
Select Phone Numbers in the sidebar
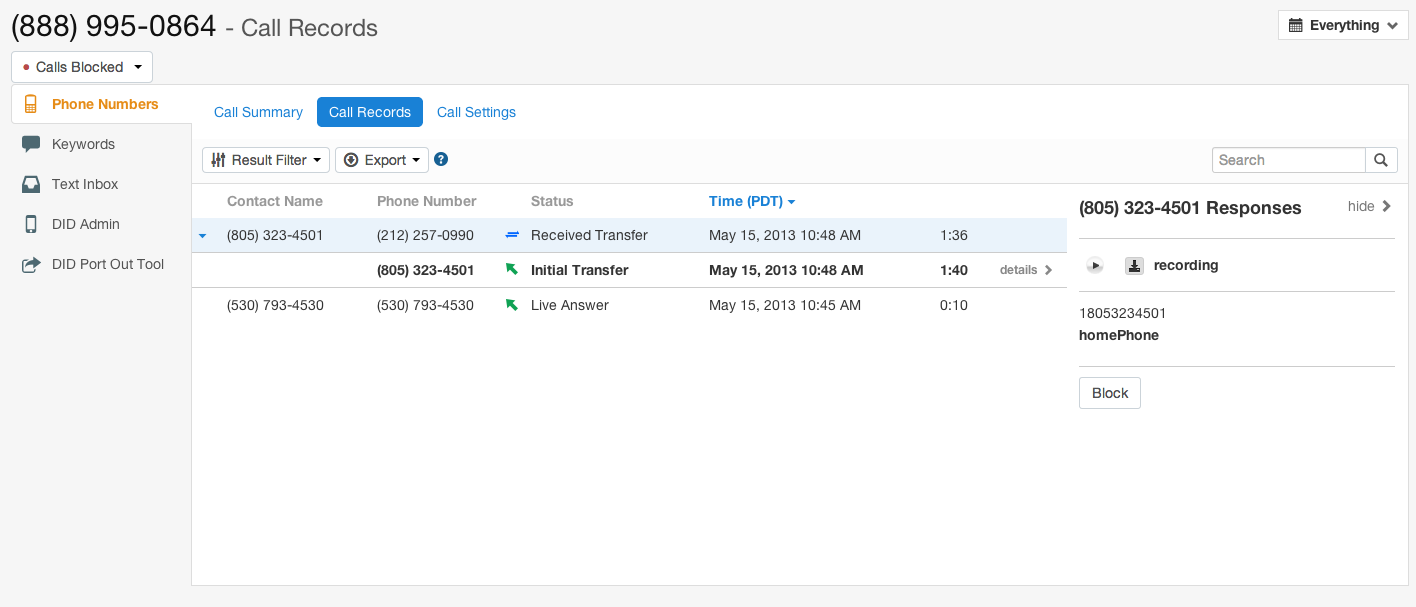pyautogui.click(x=104, y=104)
